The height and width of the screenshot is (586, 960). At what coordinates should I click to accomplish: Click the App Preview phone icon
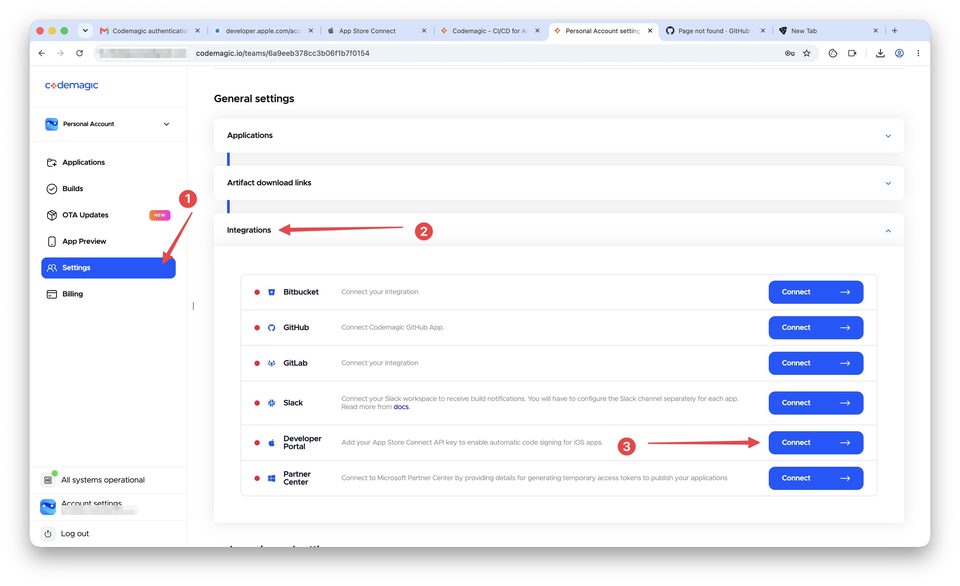coord(51,241)
